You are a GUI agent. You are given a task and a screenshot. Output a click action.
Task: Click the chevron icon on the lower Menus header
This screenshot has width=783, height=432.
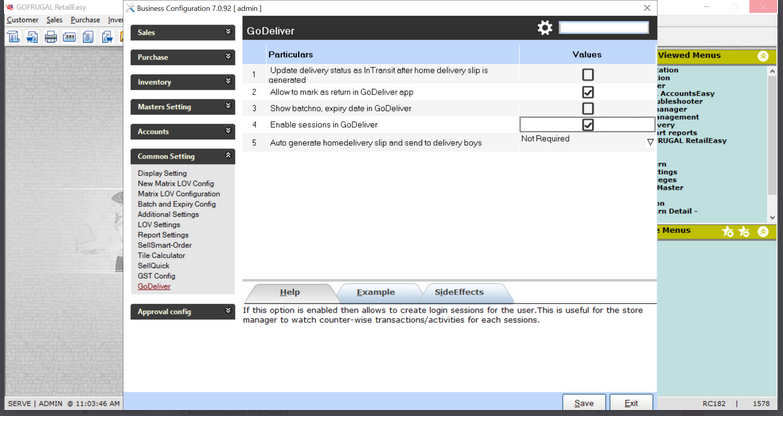pos(763,231)
